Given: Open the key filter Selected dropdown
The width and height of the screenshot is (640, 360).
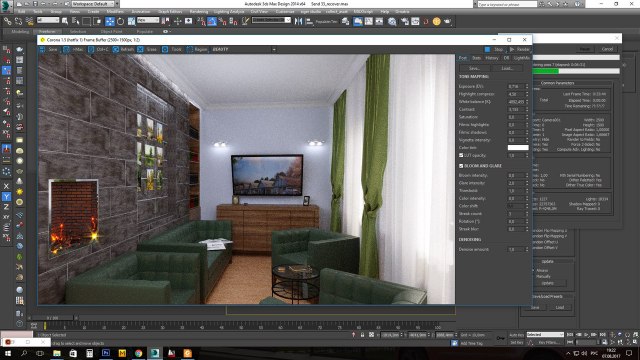Looking at the screenshot, I should click(x=545, y=335).
